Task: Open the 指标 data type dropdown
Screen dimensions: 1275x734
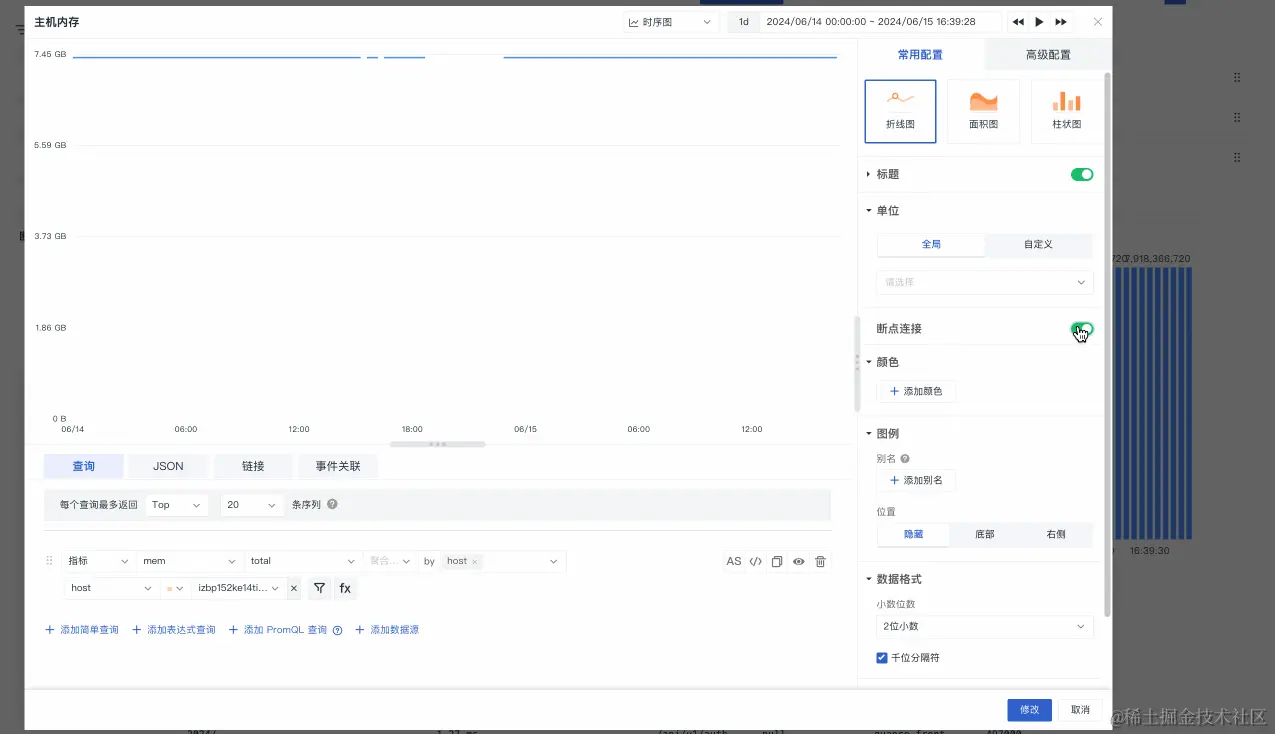Action: (98, 561)
